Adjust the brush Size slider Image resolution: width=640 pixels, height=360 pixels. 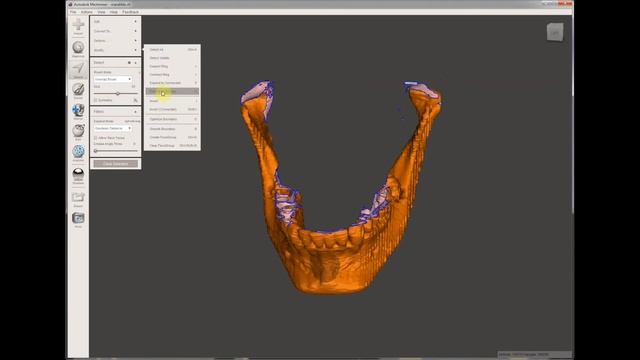[x=116, y=93]
